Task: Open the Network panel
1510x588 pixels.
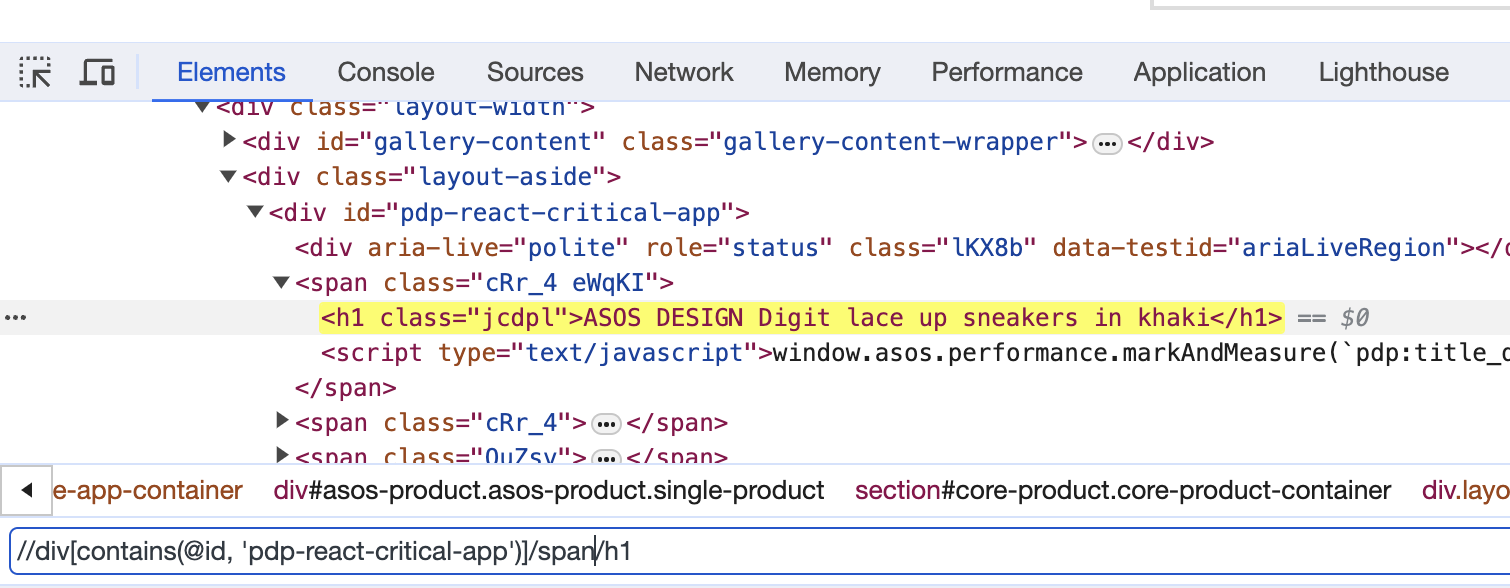Action: pos(683,72)
